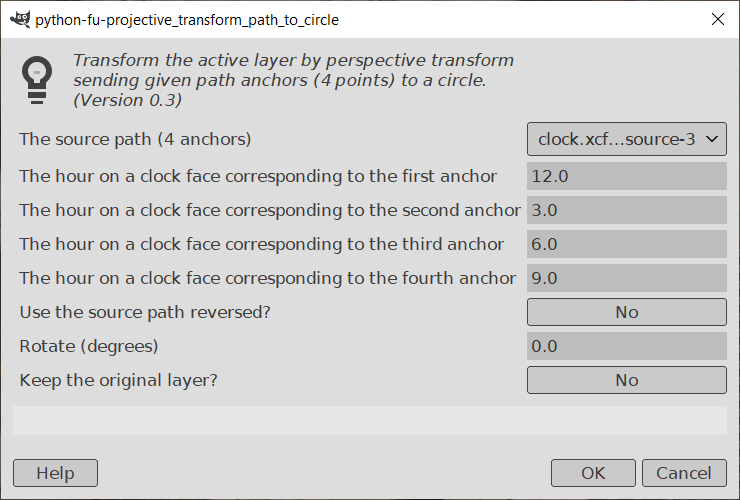Open Help for this plugin
740x500 pixels.
point(55,473)
